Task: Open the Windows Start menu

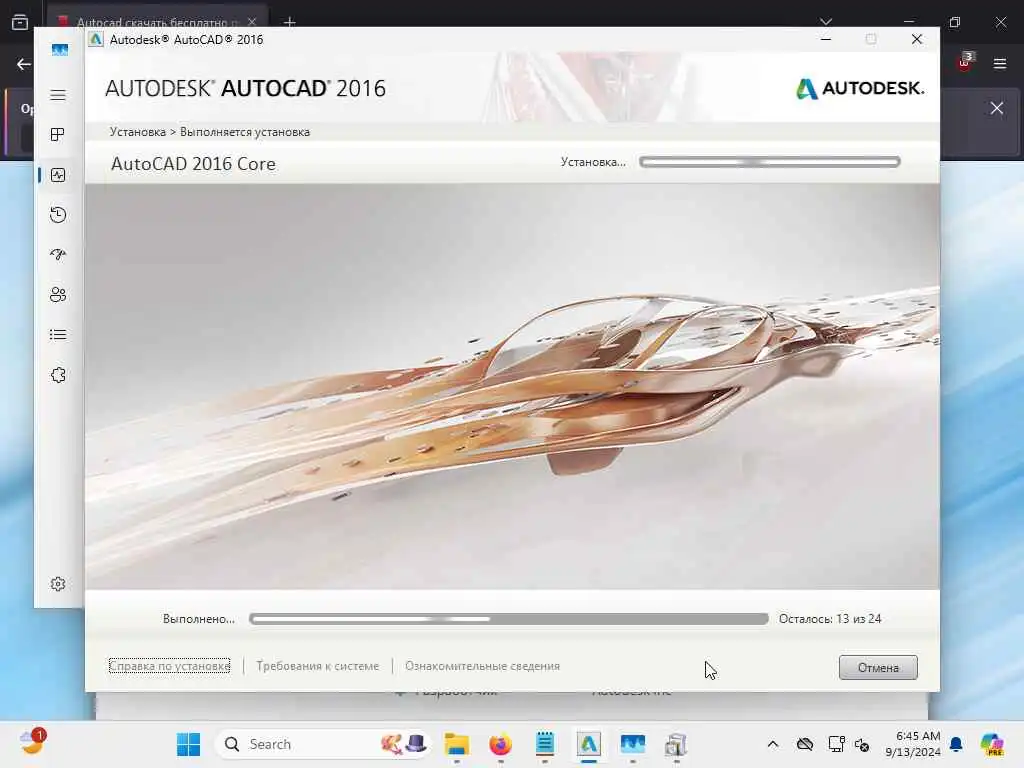Action: click(x=189, y=744)
